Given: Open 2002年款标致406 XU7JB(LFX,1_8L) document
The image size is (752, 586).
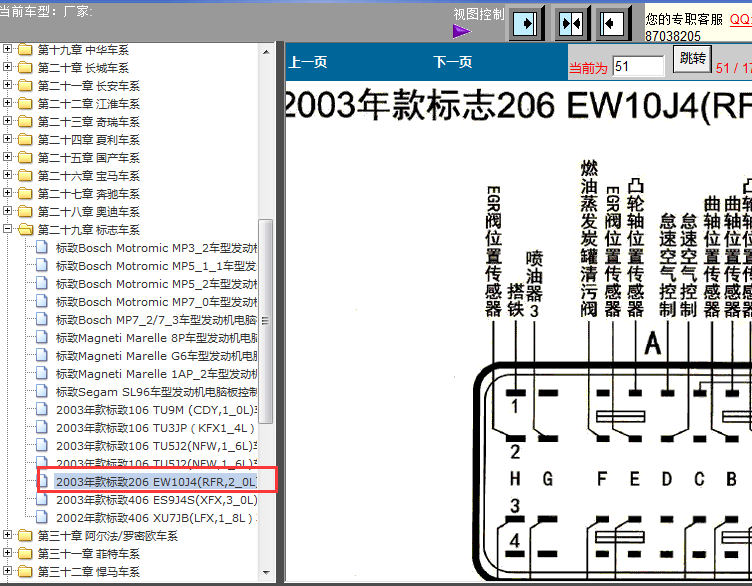Looking at the screenshot, I should tap(156, 518).
